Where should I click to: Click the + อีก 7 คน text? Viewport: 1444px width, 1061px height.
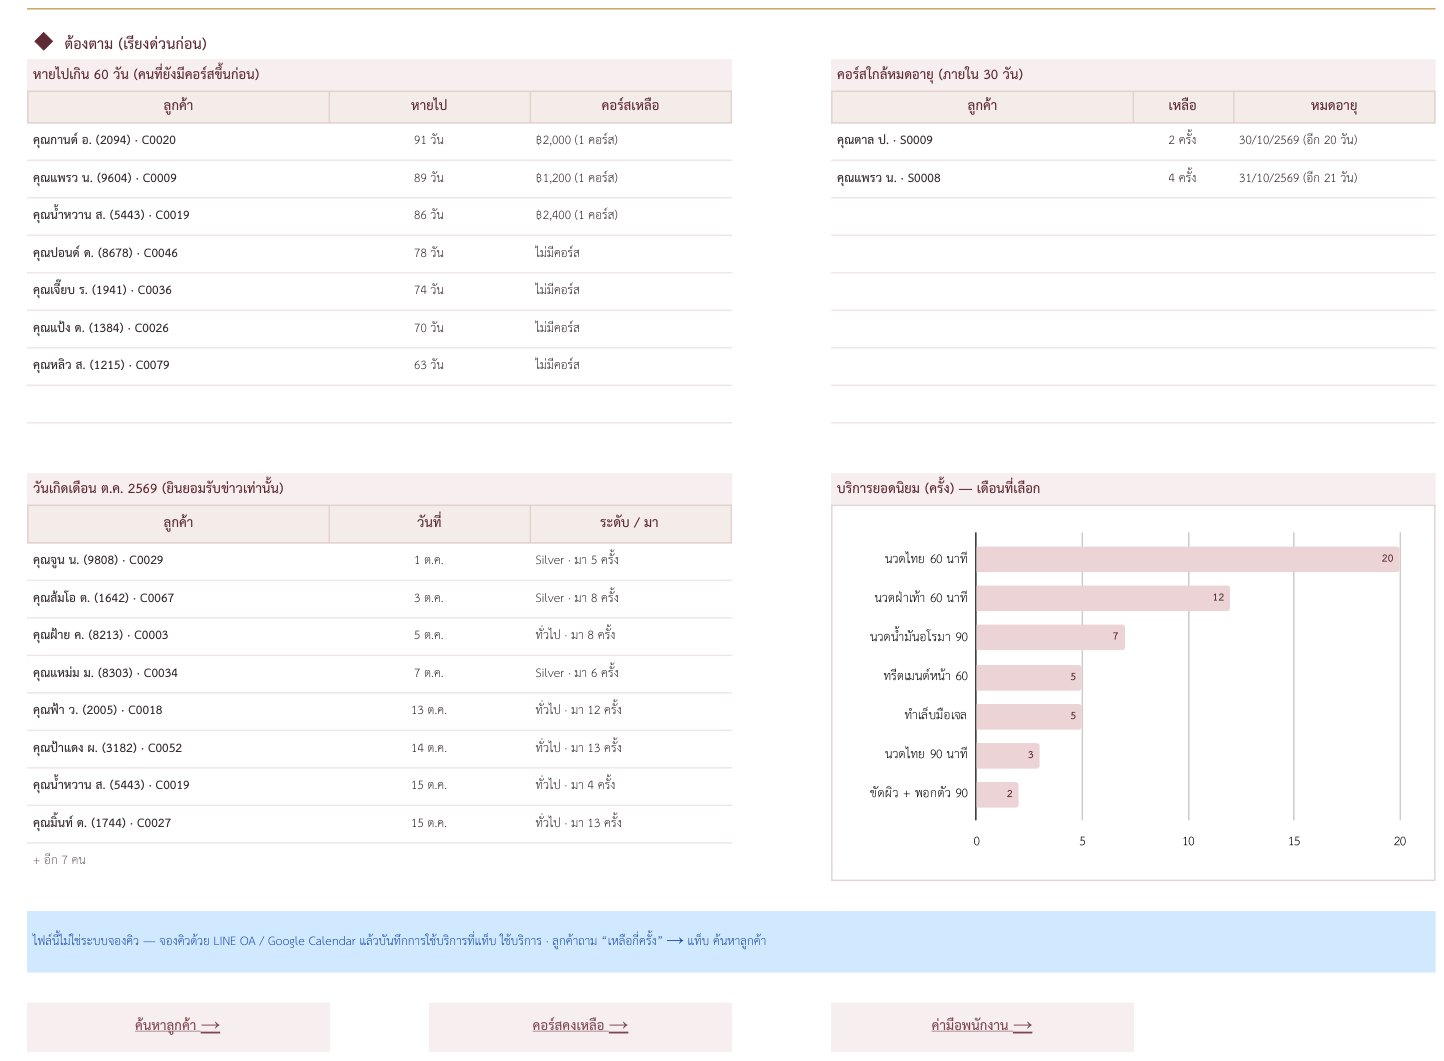59,860
